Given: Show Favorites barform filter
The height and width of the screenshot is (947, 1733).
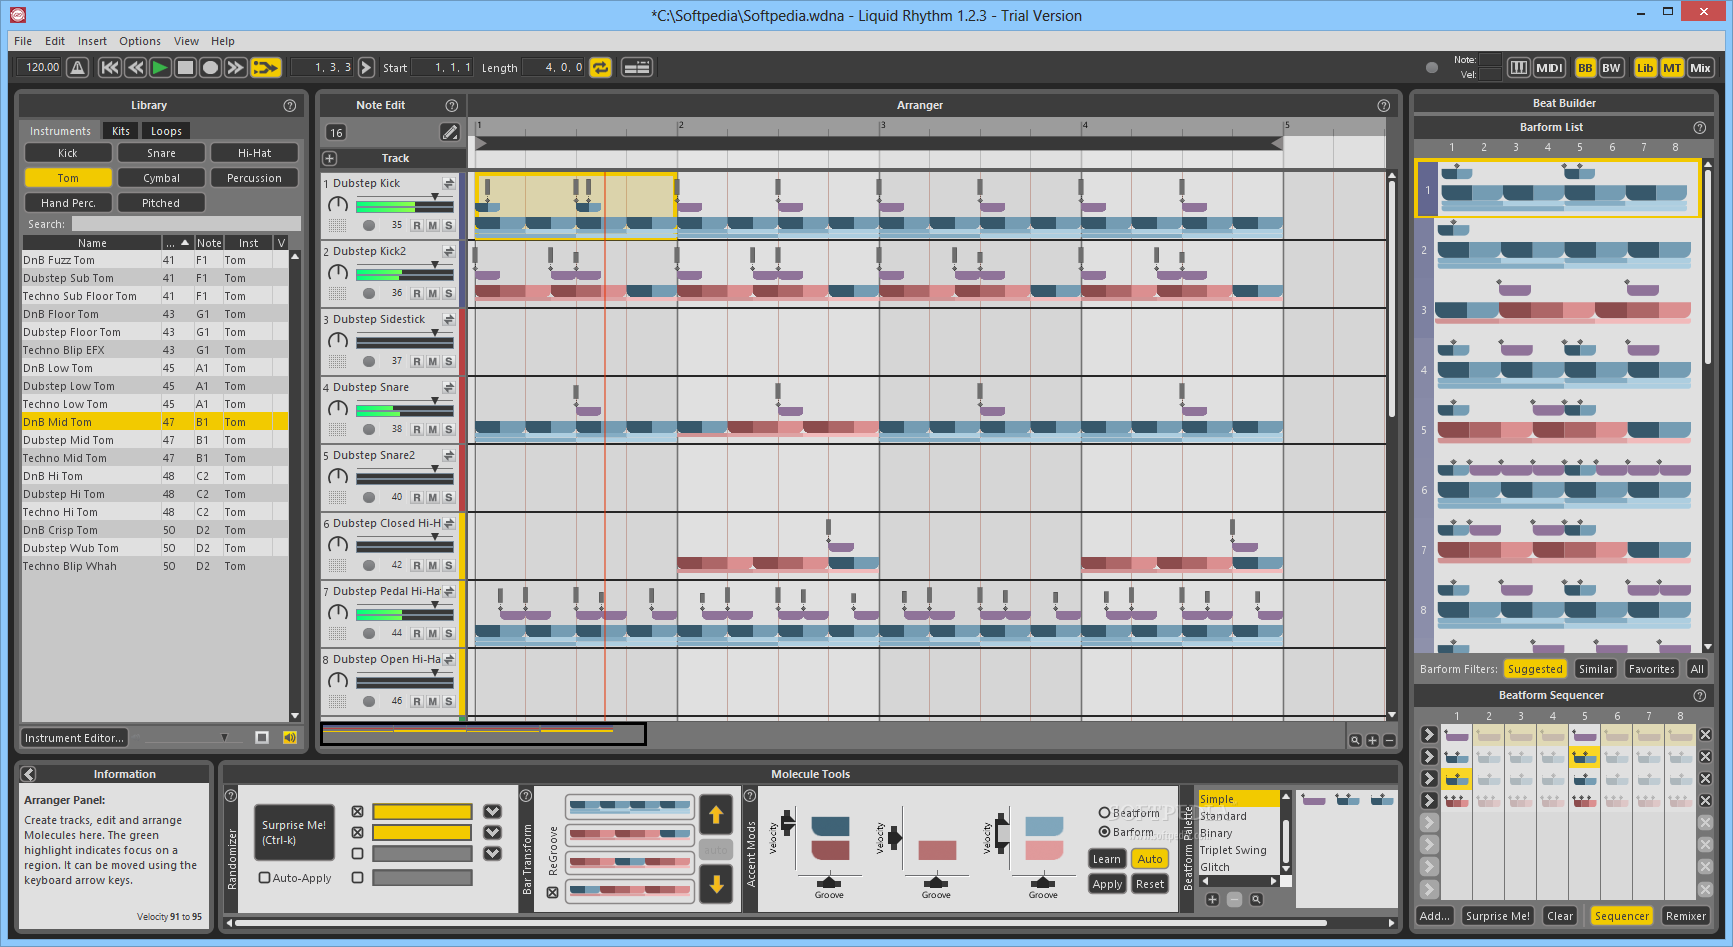Looking at the screenshot, I should 1651,669.
